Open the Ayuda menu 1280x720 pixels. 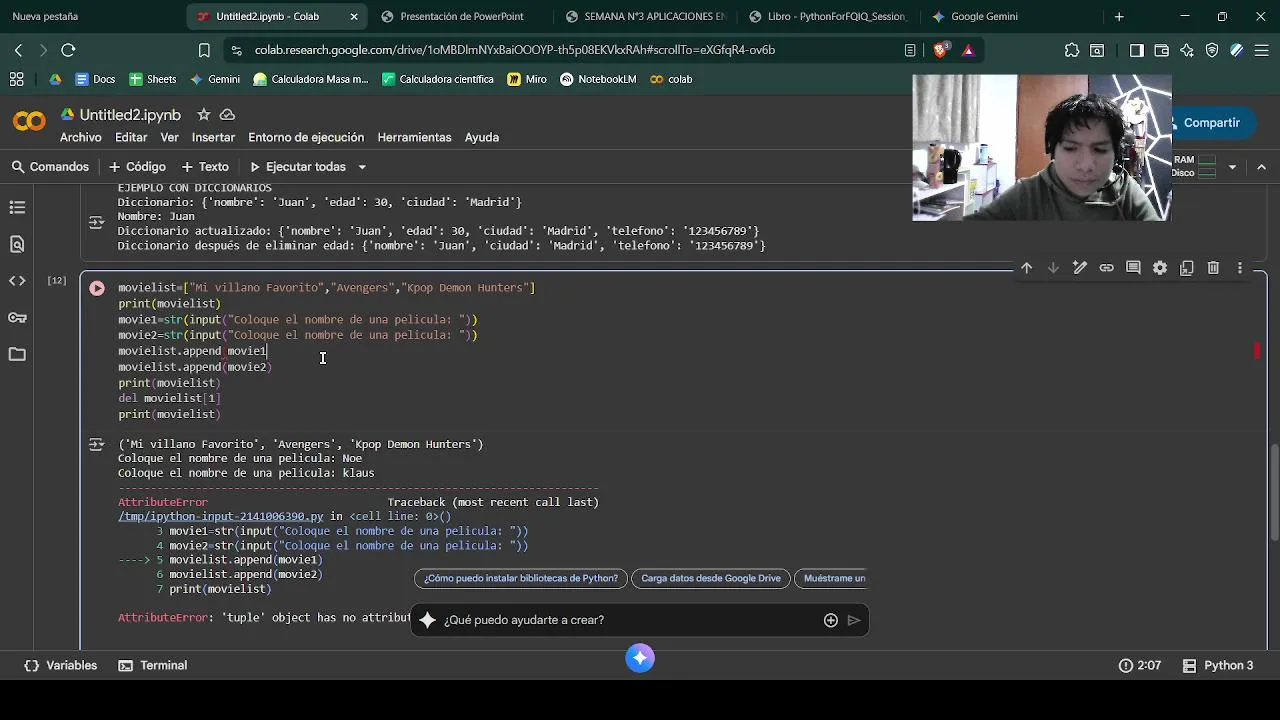pyautogui.click(x=482, y=137)
